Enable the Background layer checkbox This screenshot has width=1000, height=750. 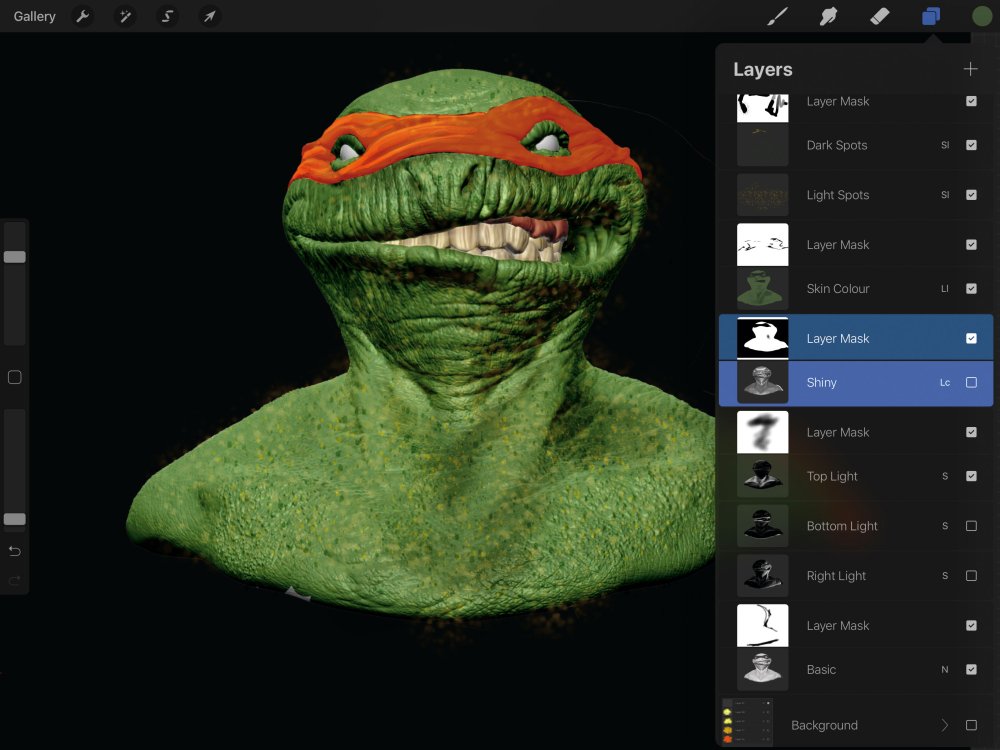coord(971,725)
